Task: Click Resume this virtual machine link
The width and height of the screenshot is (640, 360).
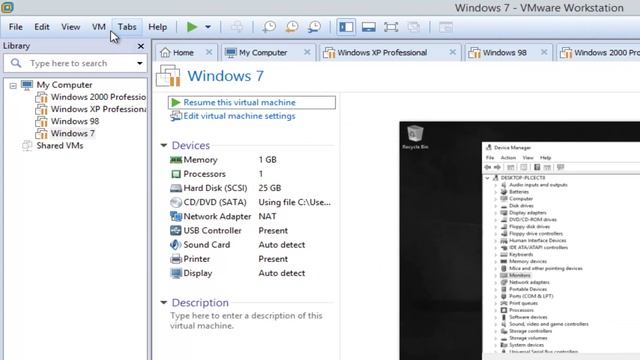Action: (239, 102)
